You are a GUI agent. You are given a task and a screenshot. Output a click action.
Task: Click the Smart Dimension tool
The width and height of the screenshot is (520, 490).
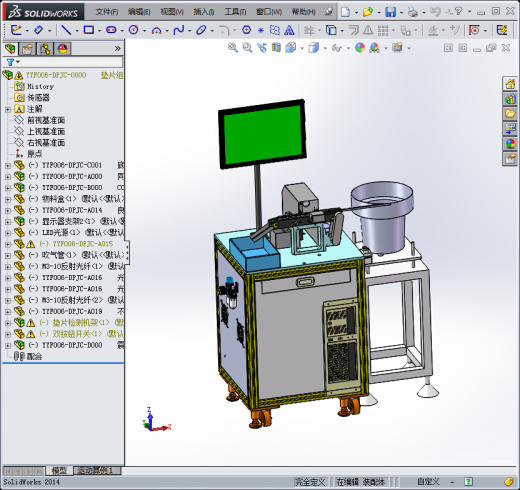[x=38, y=30]
